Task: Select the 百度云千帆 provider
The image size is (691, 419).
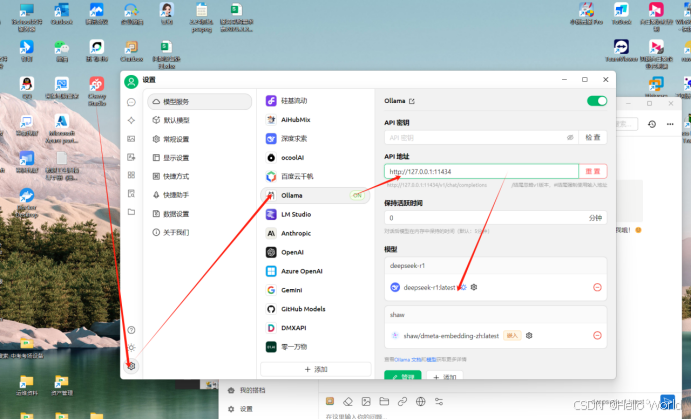Action: [x=315, y=177]
